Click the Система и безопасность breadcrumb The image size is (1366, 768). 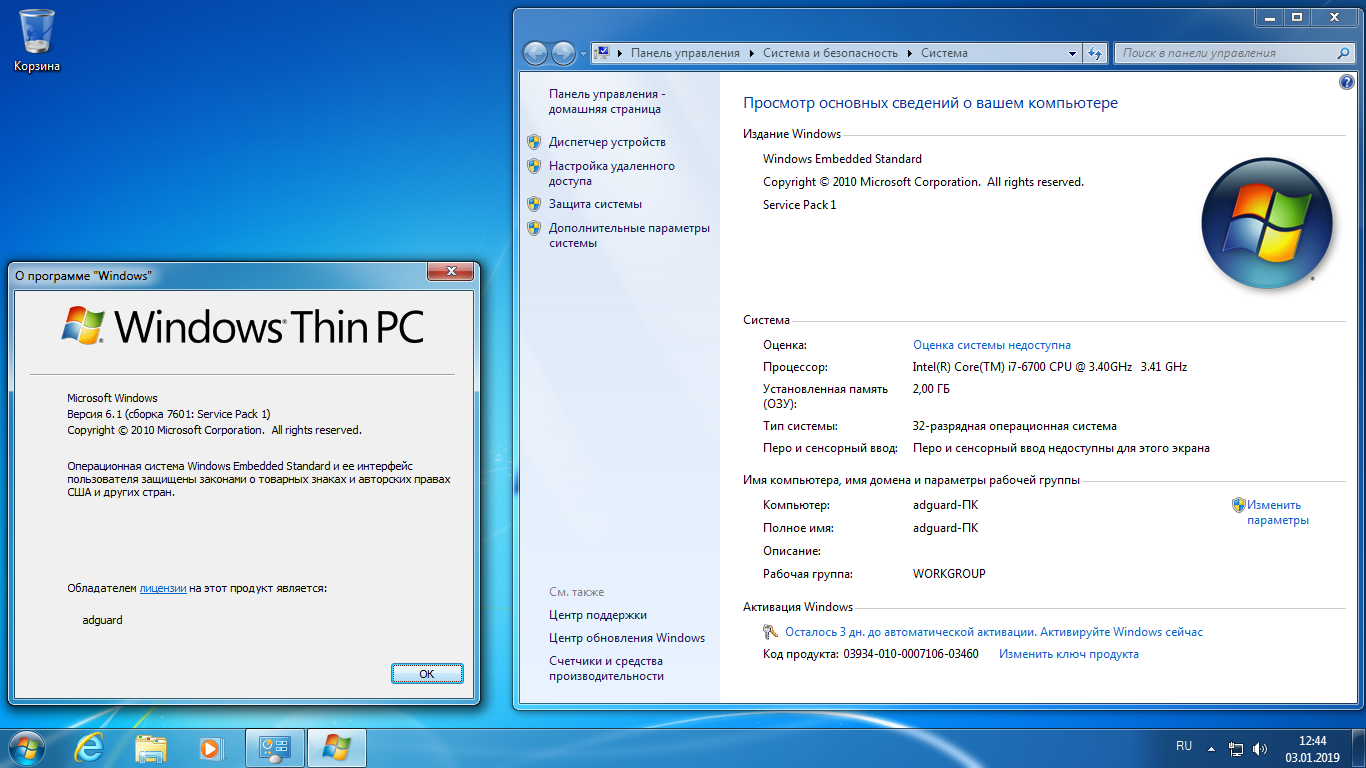pyautogui.click(x=830, y=53)
